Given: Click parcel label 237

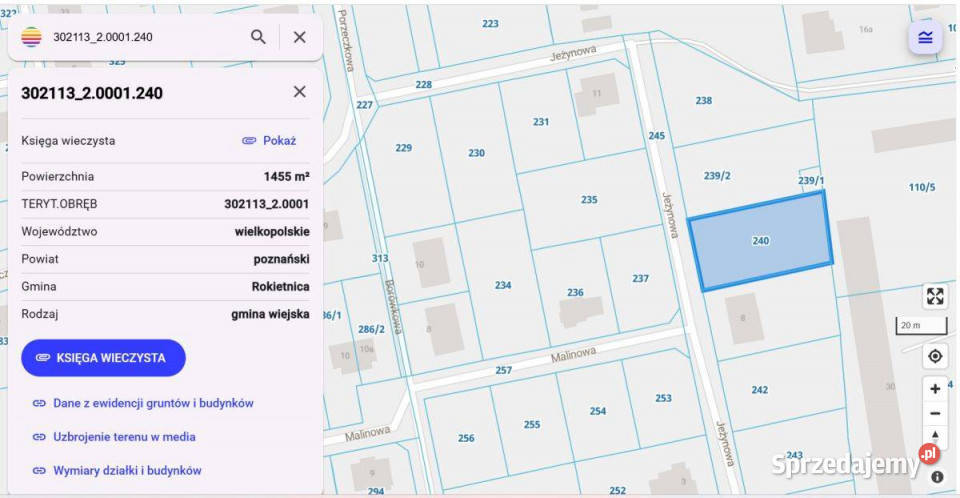Looking at the screenshot, I should point(640,279).
